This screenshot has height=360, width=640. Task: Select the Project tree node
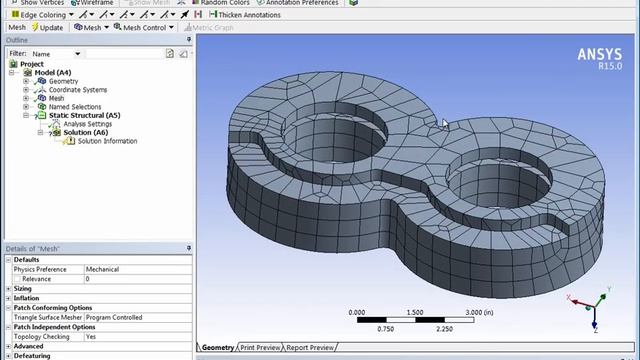coord(32,64)
